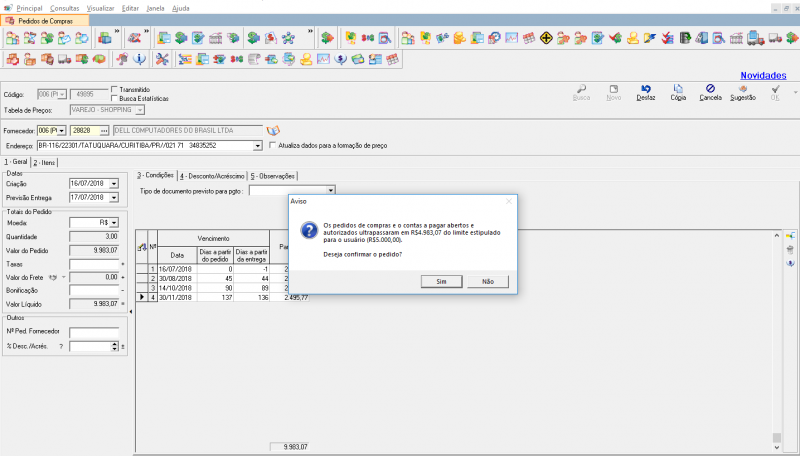Click the Nº Ped. Fornecedor input field
The image size is (800, 456).
(93, 332)
